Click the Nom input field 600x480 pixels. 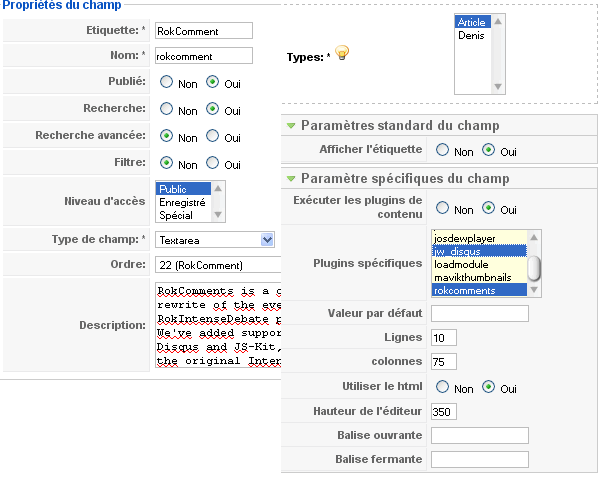(x=204, y=56)
